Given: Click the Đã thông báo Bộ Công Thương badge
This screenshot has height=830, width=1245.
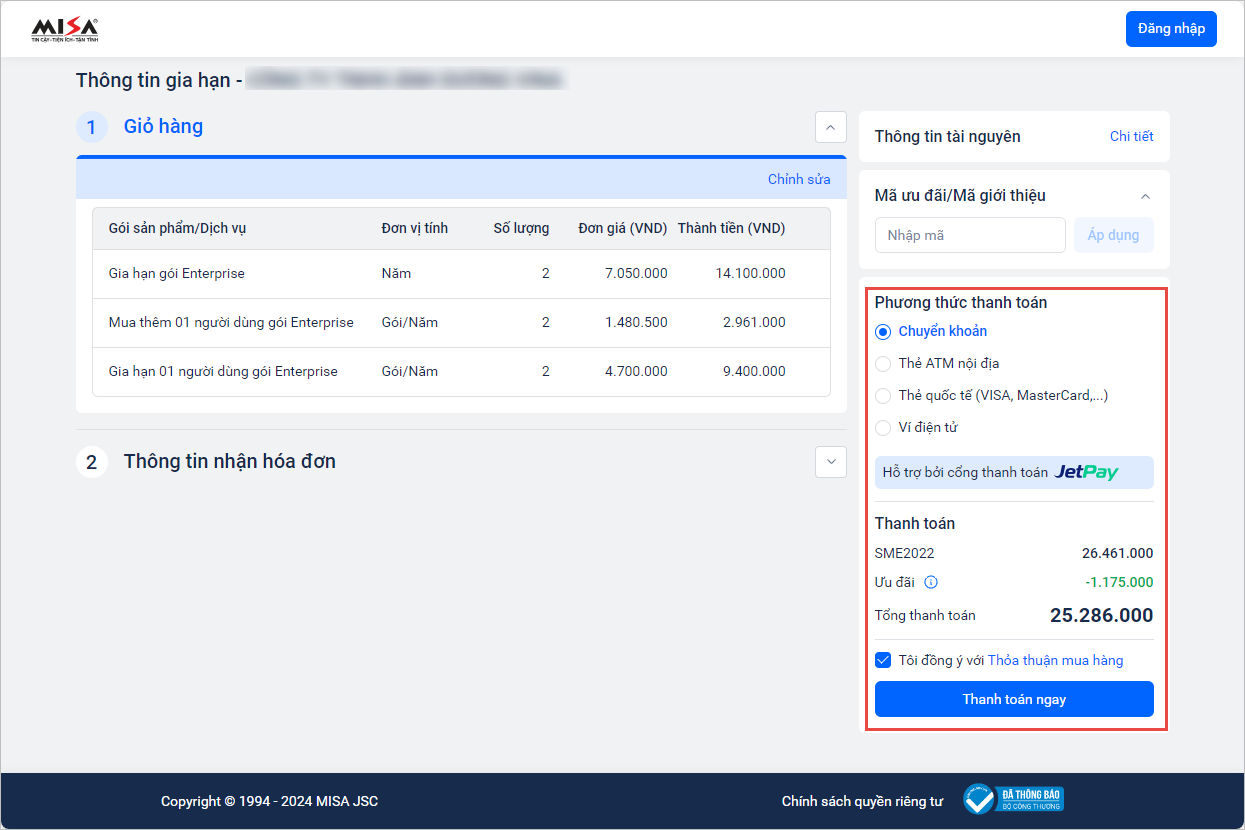Looking at the screenshot, I should point(1012,799).
